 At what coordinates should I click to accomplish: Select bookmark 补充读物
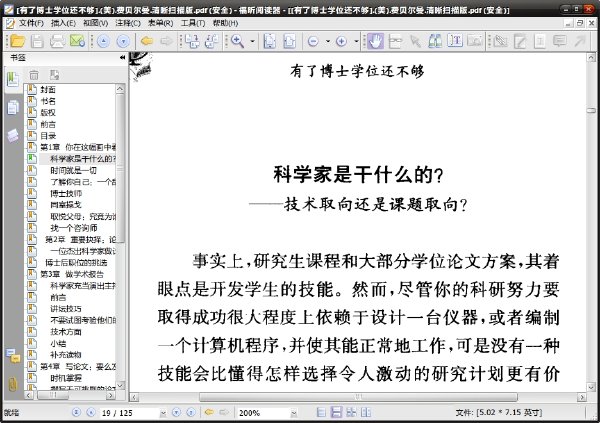click(66, 355)
